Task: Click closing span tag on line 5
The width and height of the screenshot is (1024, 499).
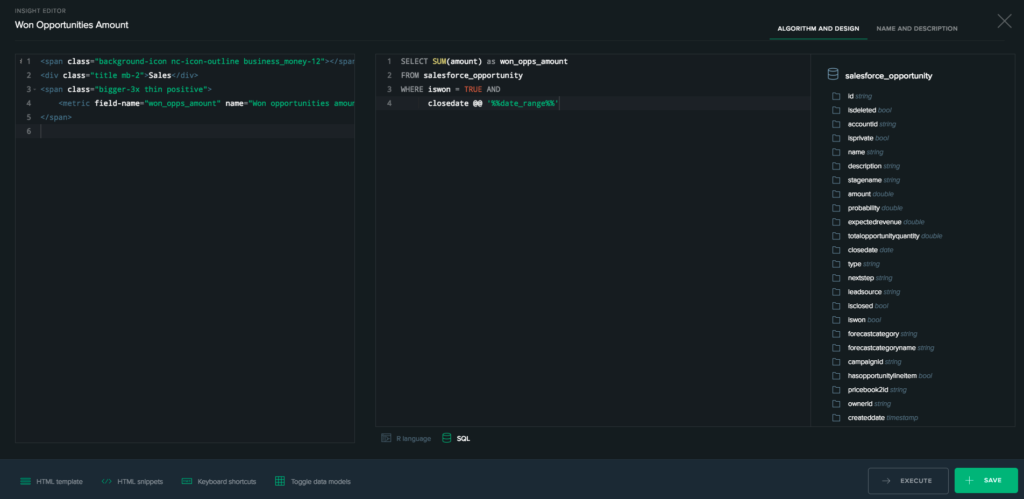Action: pyautogui.click(x=56, y=118)
